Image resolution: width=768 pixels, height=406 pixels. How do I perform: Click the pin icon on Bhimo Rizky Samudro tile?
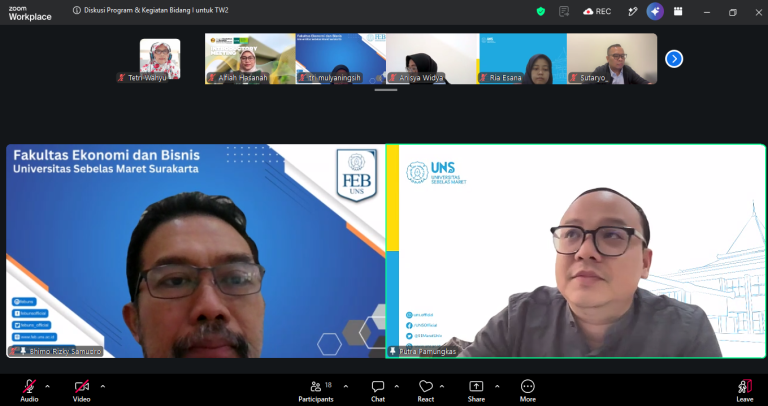(23, 351)
